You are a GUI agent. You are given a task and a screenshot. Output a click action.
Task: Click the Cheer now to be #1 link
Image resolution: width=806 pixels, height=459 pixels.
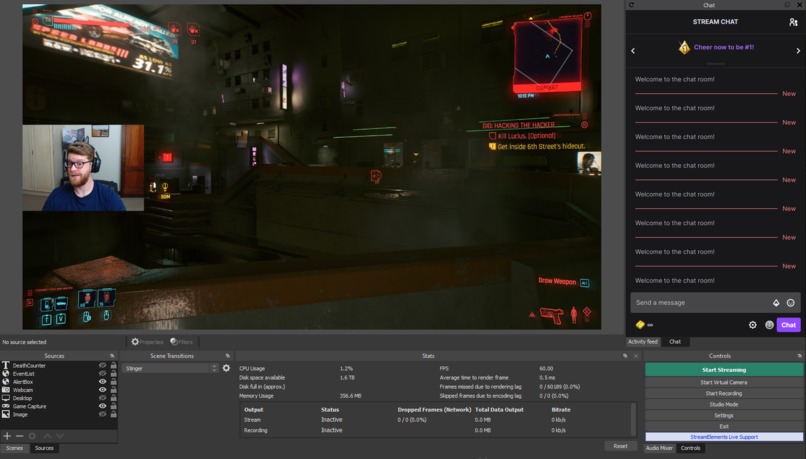724,47
